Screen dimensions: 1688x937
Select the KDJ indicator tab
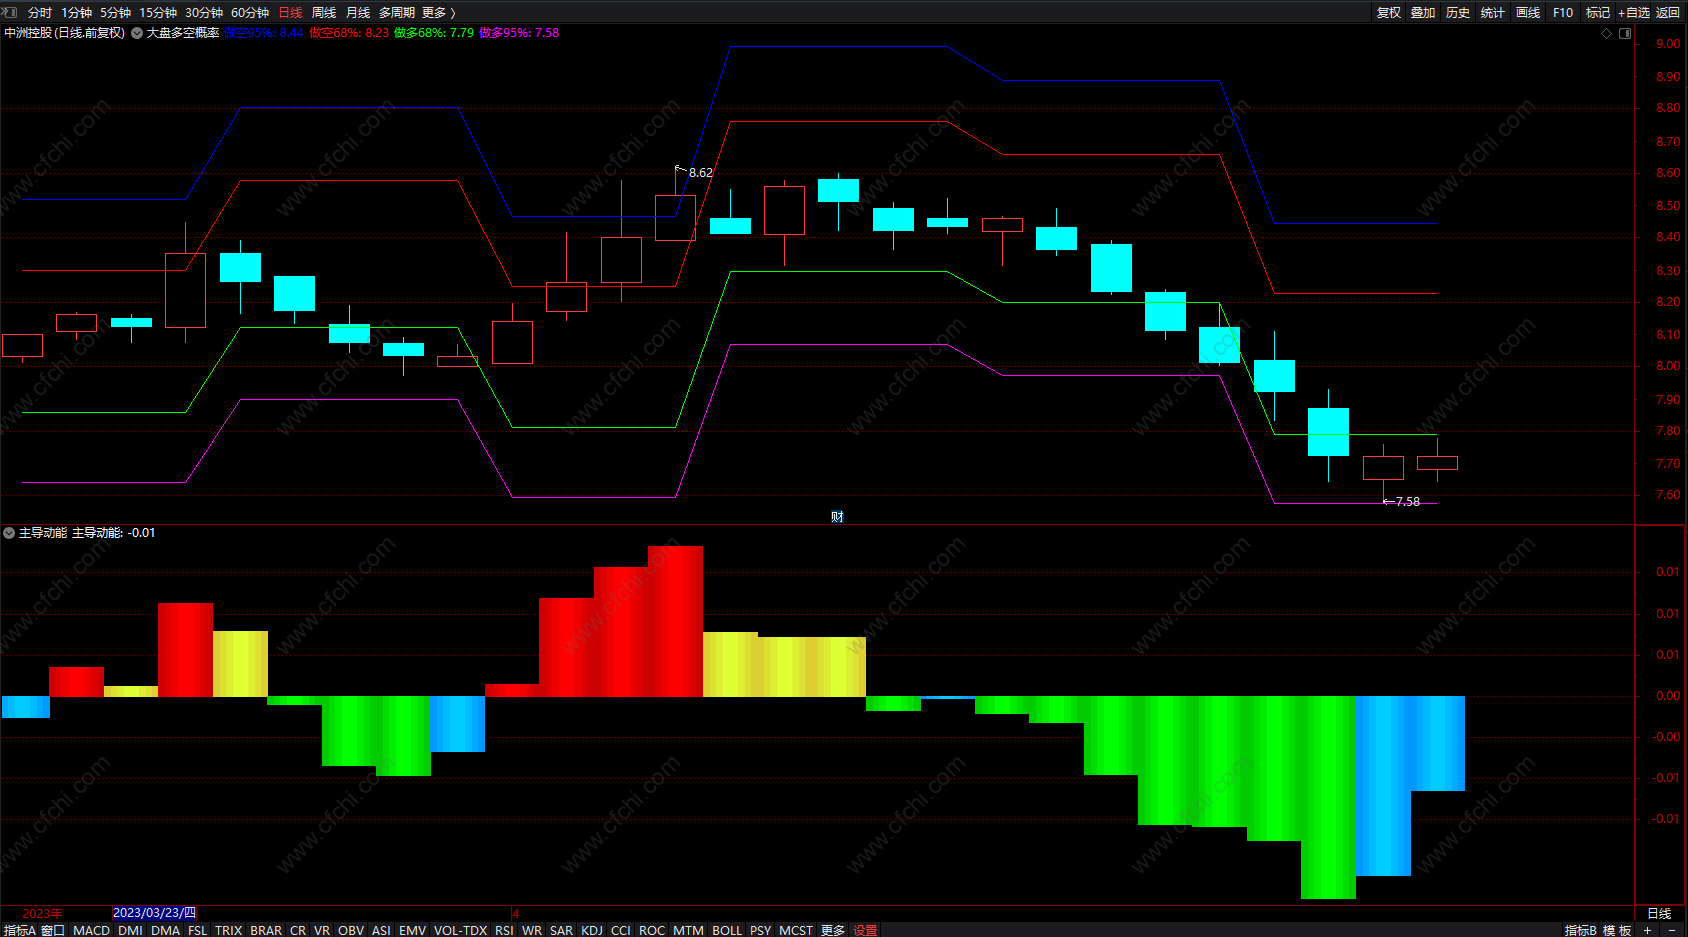(x=592, y=930)
